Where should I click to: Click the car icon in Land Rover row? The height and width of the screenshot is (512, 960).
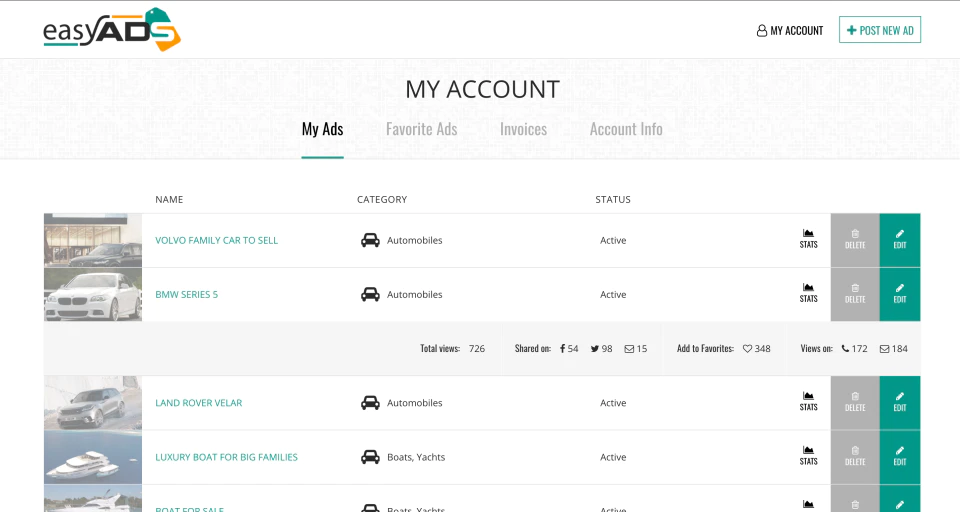tap(370, 403)
